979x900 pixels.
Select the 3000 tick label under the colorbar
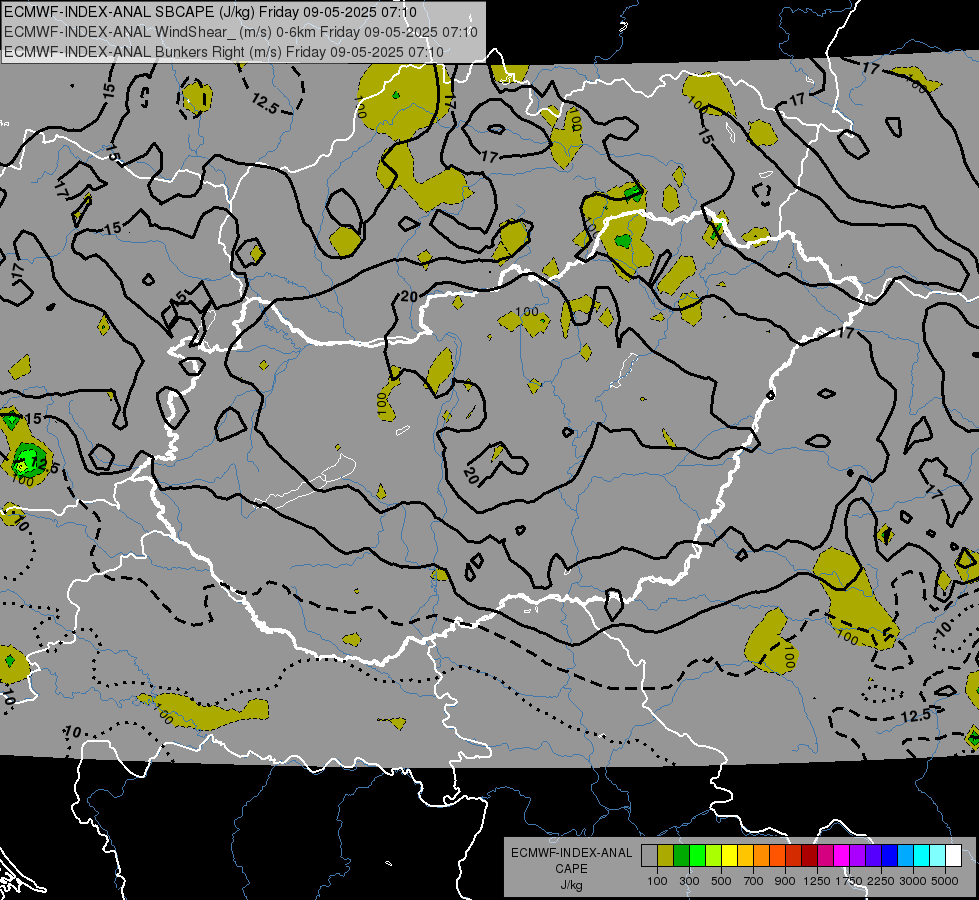(x=913, y=881)
